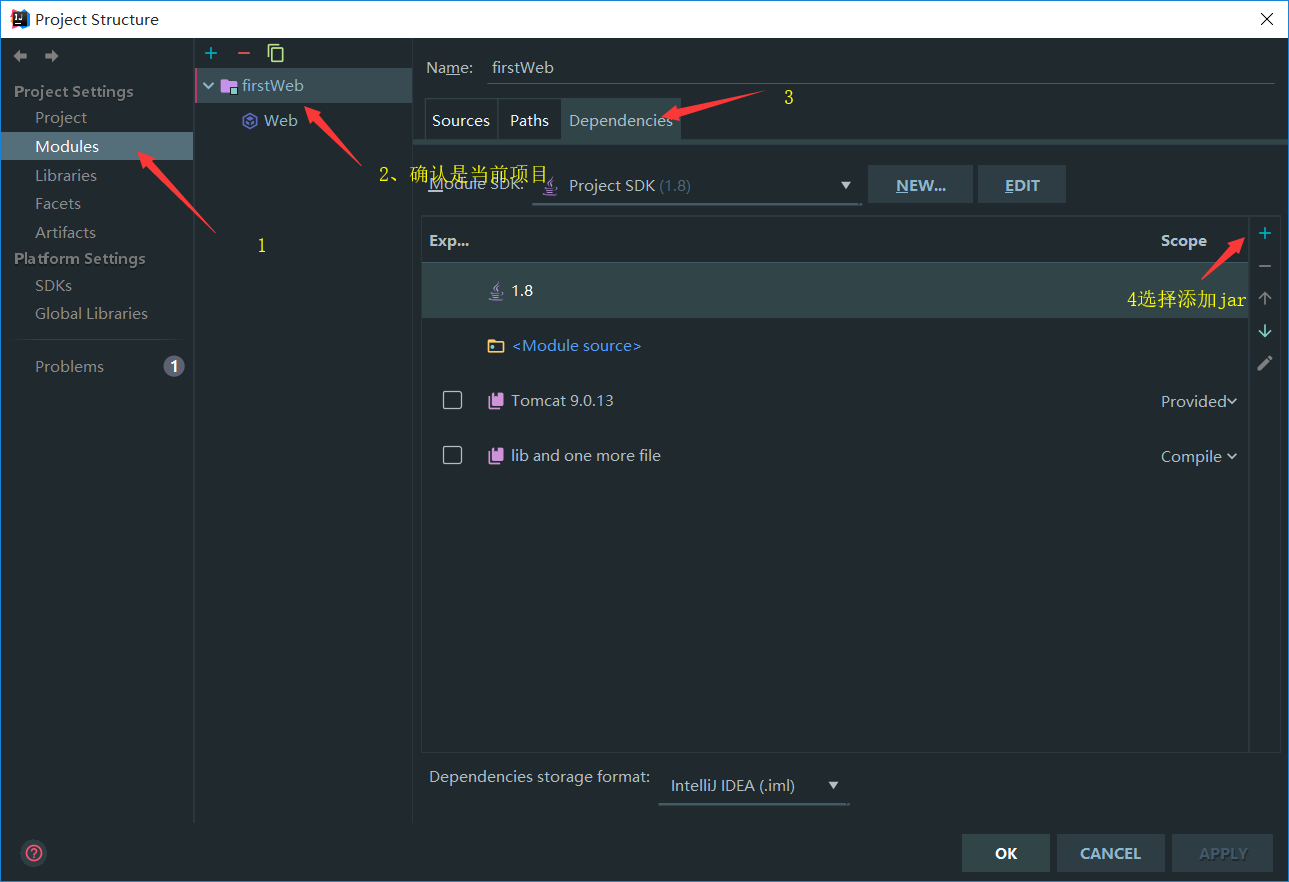Add a new module with plus icon
This screenshot has height=882, width=1289.
click(211, 53)
